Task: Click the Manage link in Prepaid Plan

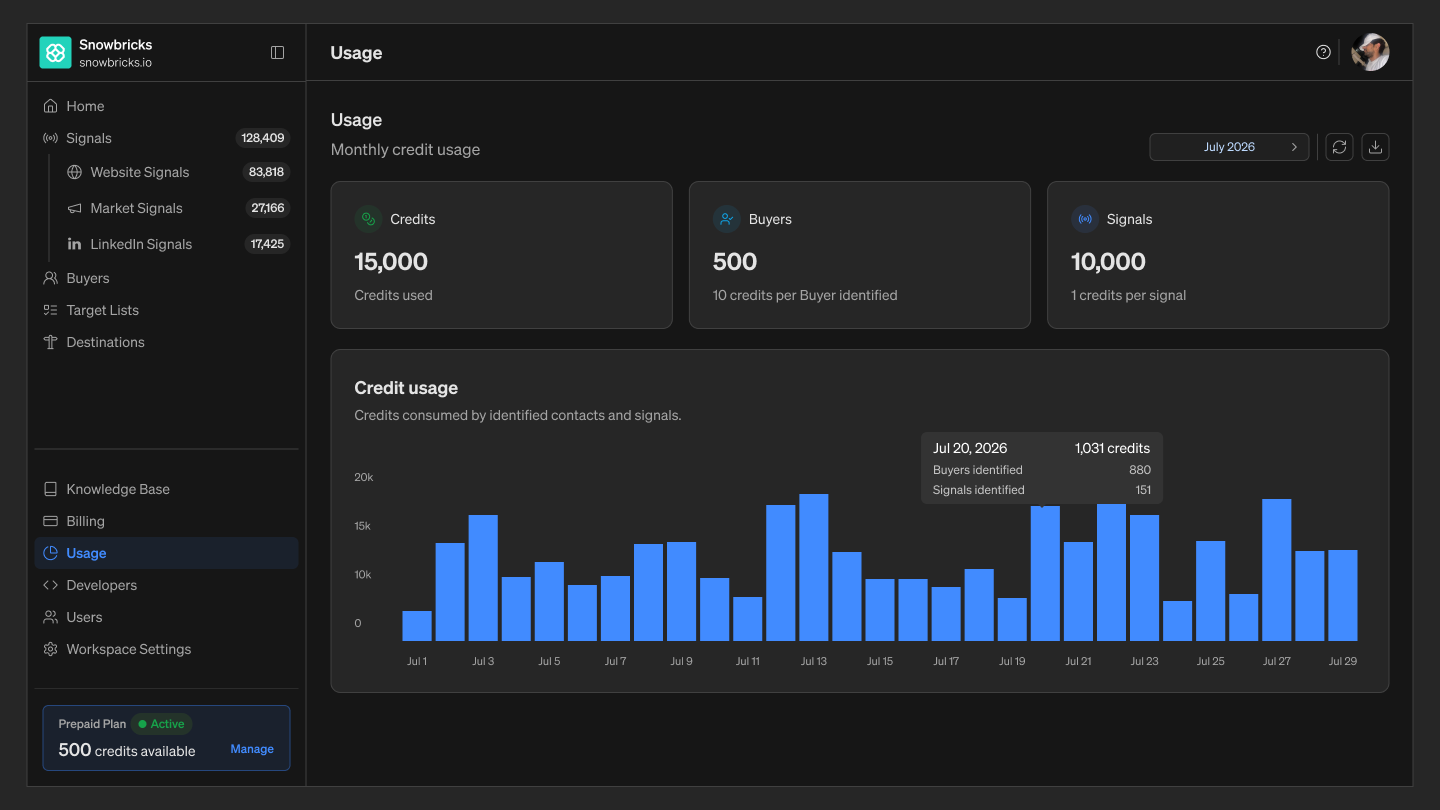Action: click(252, 749)
